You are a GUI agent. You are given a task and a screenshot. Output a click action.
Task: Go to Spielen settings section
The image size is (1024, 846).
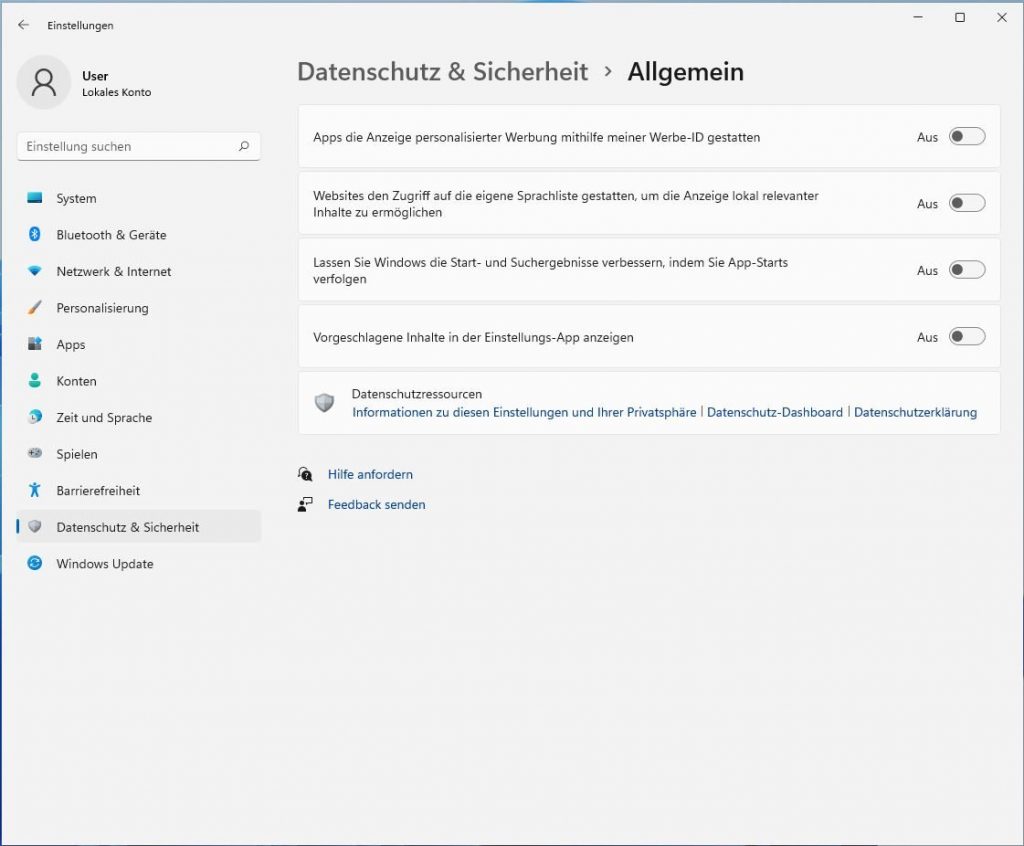pyautogui.click(x=77, y=454)
